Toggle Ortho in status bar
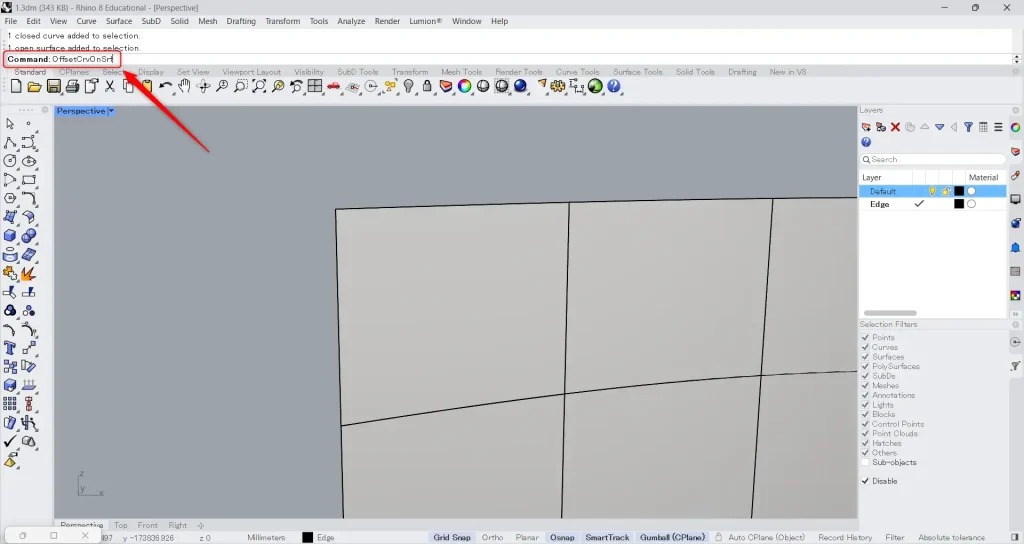 [x=492, y=537]
